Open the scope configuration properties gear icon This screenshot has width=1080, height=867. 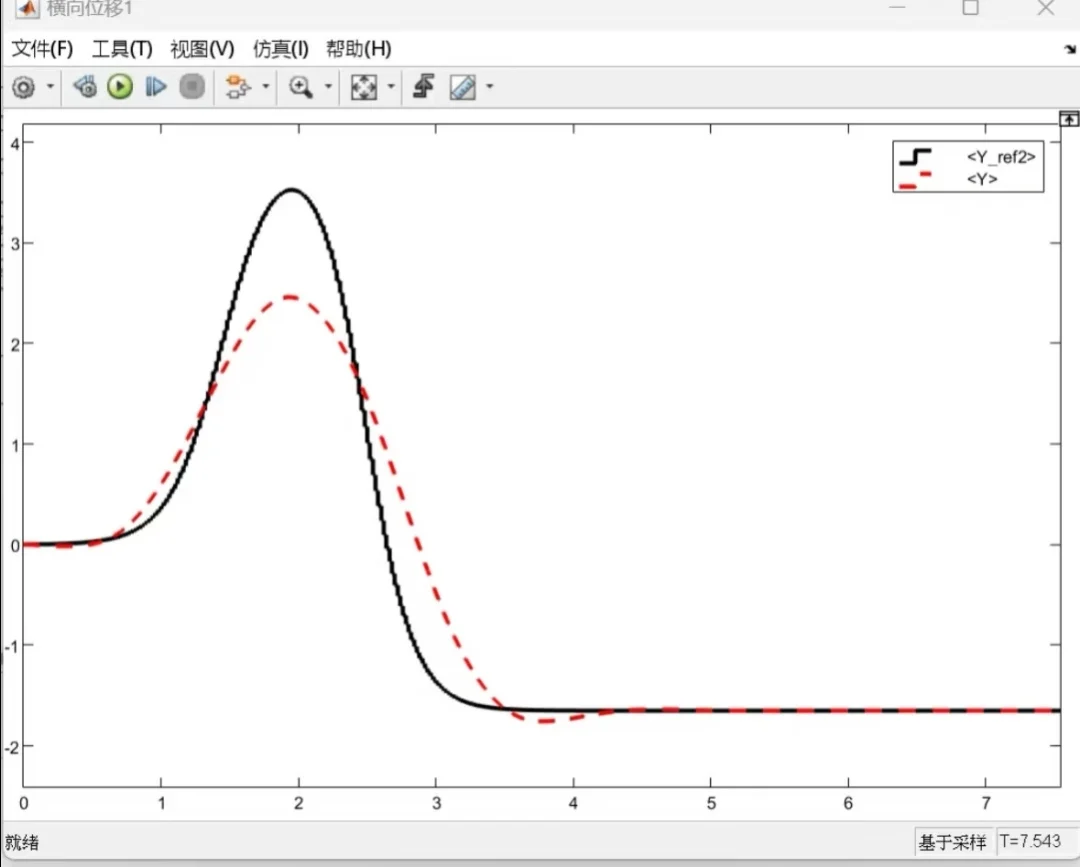coord(23,87)
